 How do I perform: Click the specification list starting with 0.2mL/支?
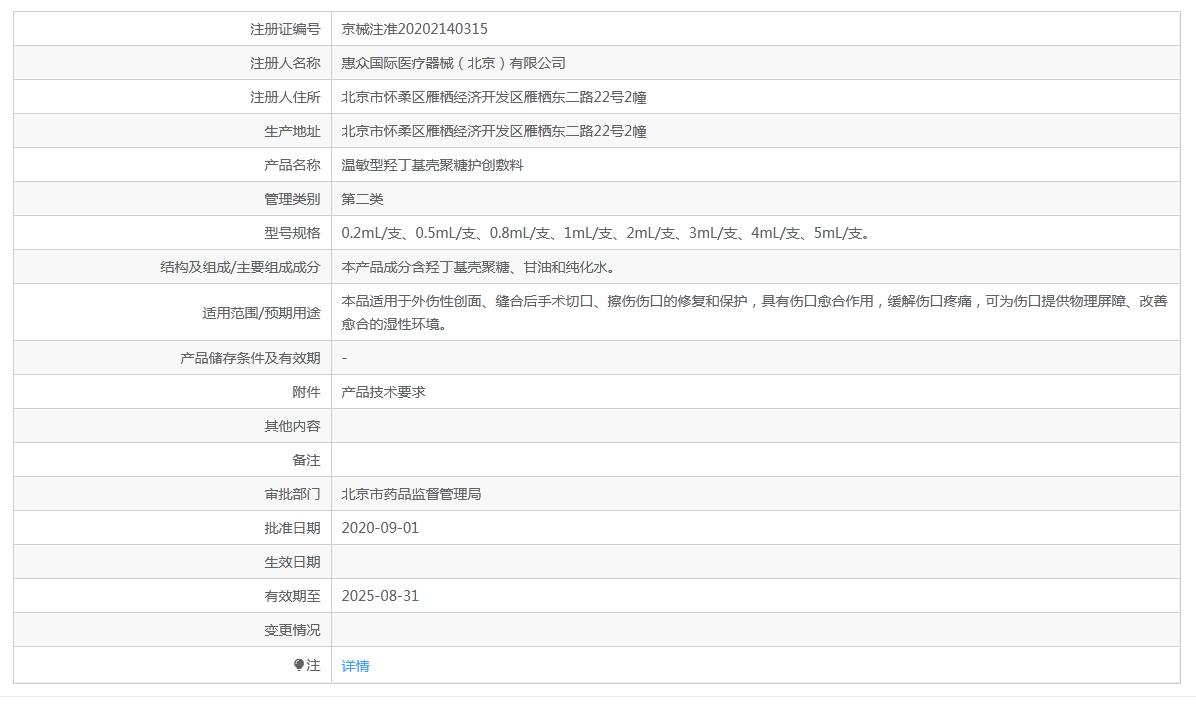(x=606, y=233)
